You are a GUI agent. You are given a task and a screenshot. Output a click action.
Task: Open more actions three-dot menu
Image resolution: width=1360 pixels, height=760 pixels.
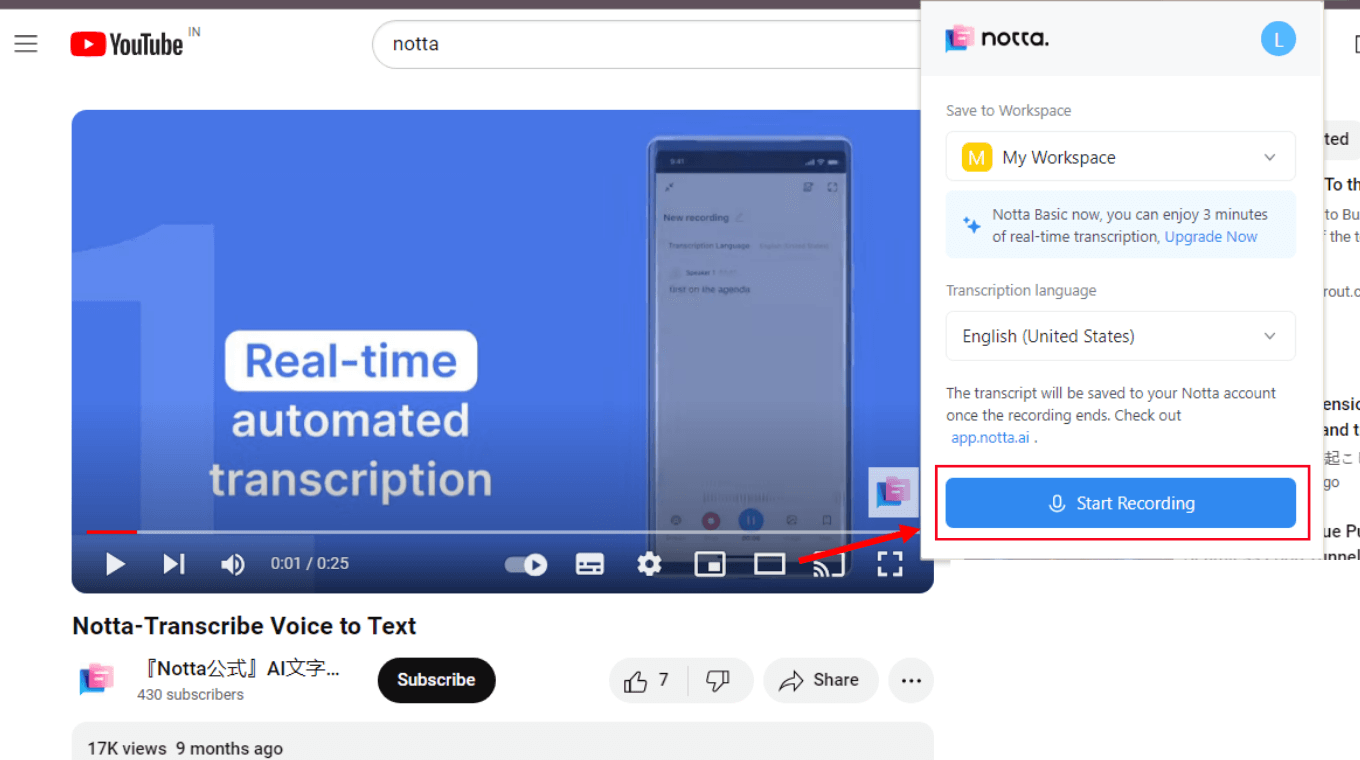click(911, 681)
